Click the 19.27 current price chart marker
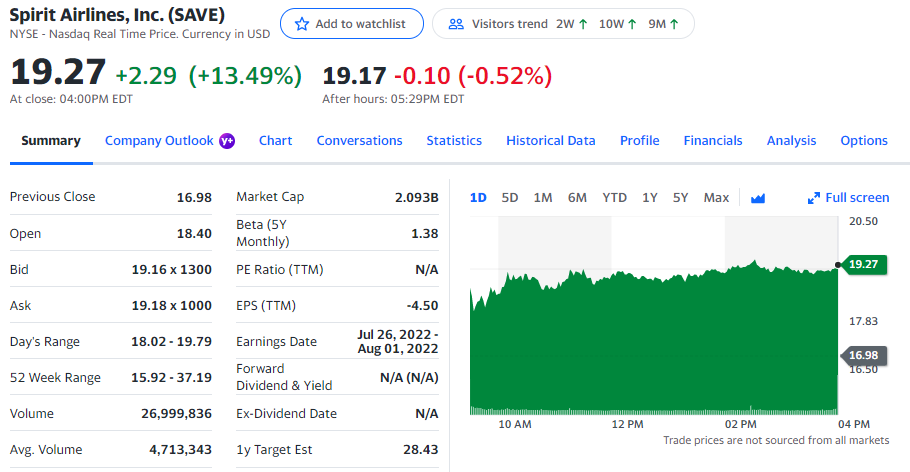Image resolution: width=910 pixels, height=472 pixels. tap(864, 264)
